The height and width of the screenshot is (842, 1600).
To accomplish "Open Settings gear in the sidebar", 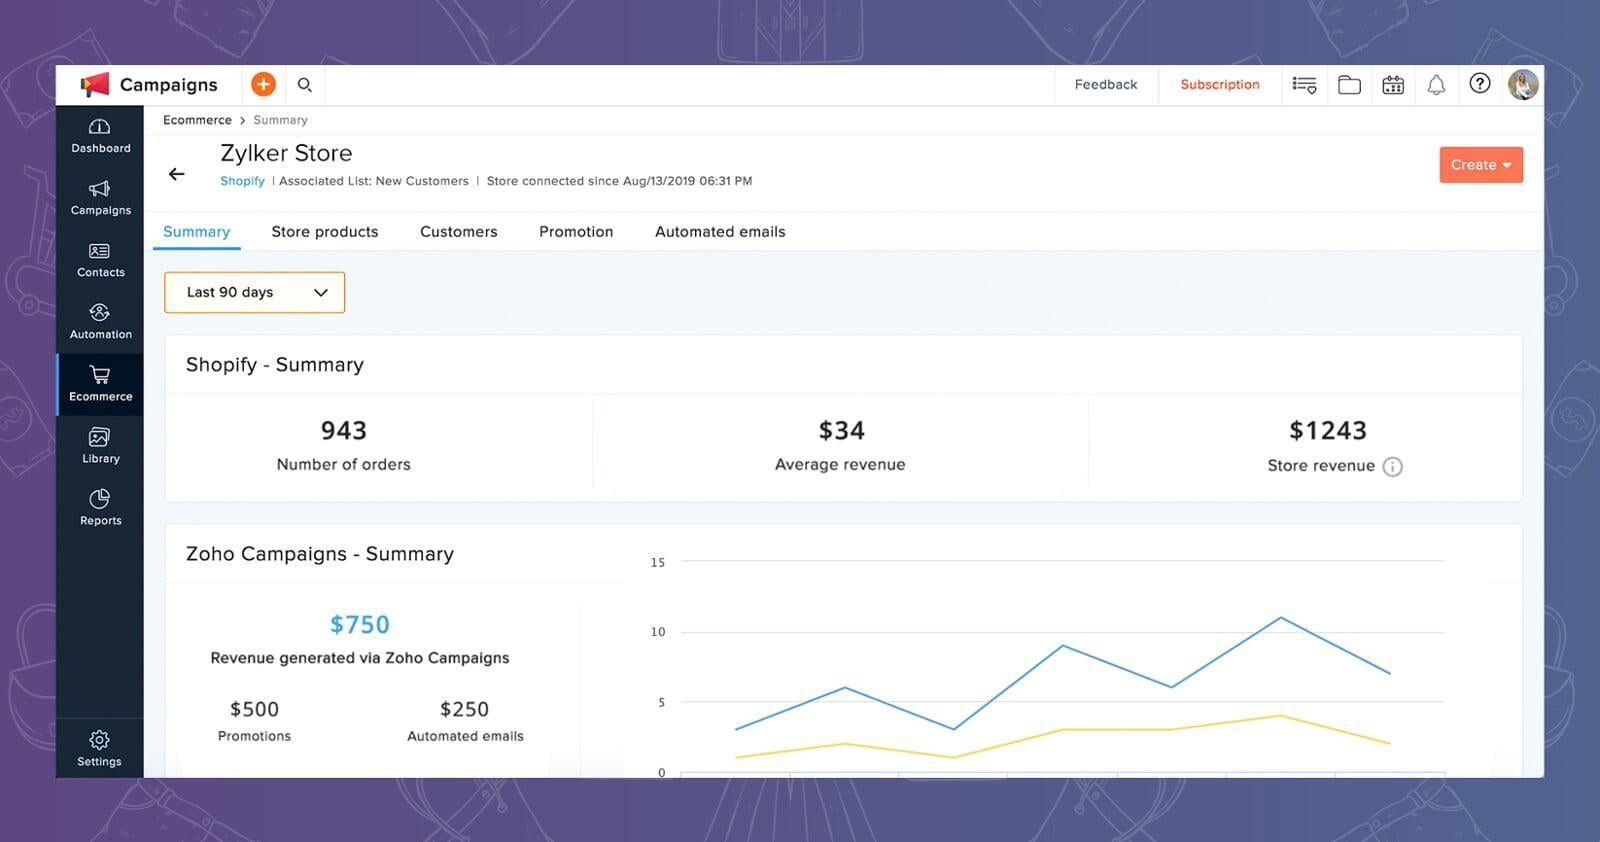I will 100,748.
